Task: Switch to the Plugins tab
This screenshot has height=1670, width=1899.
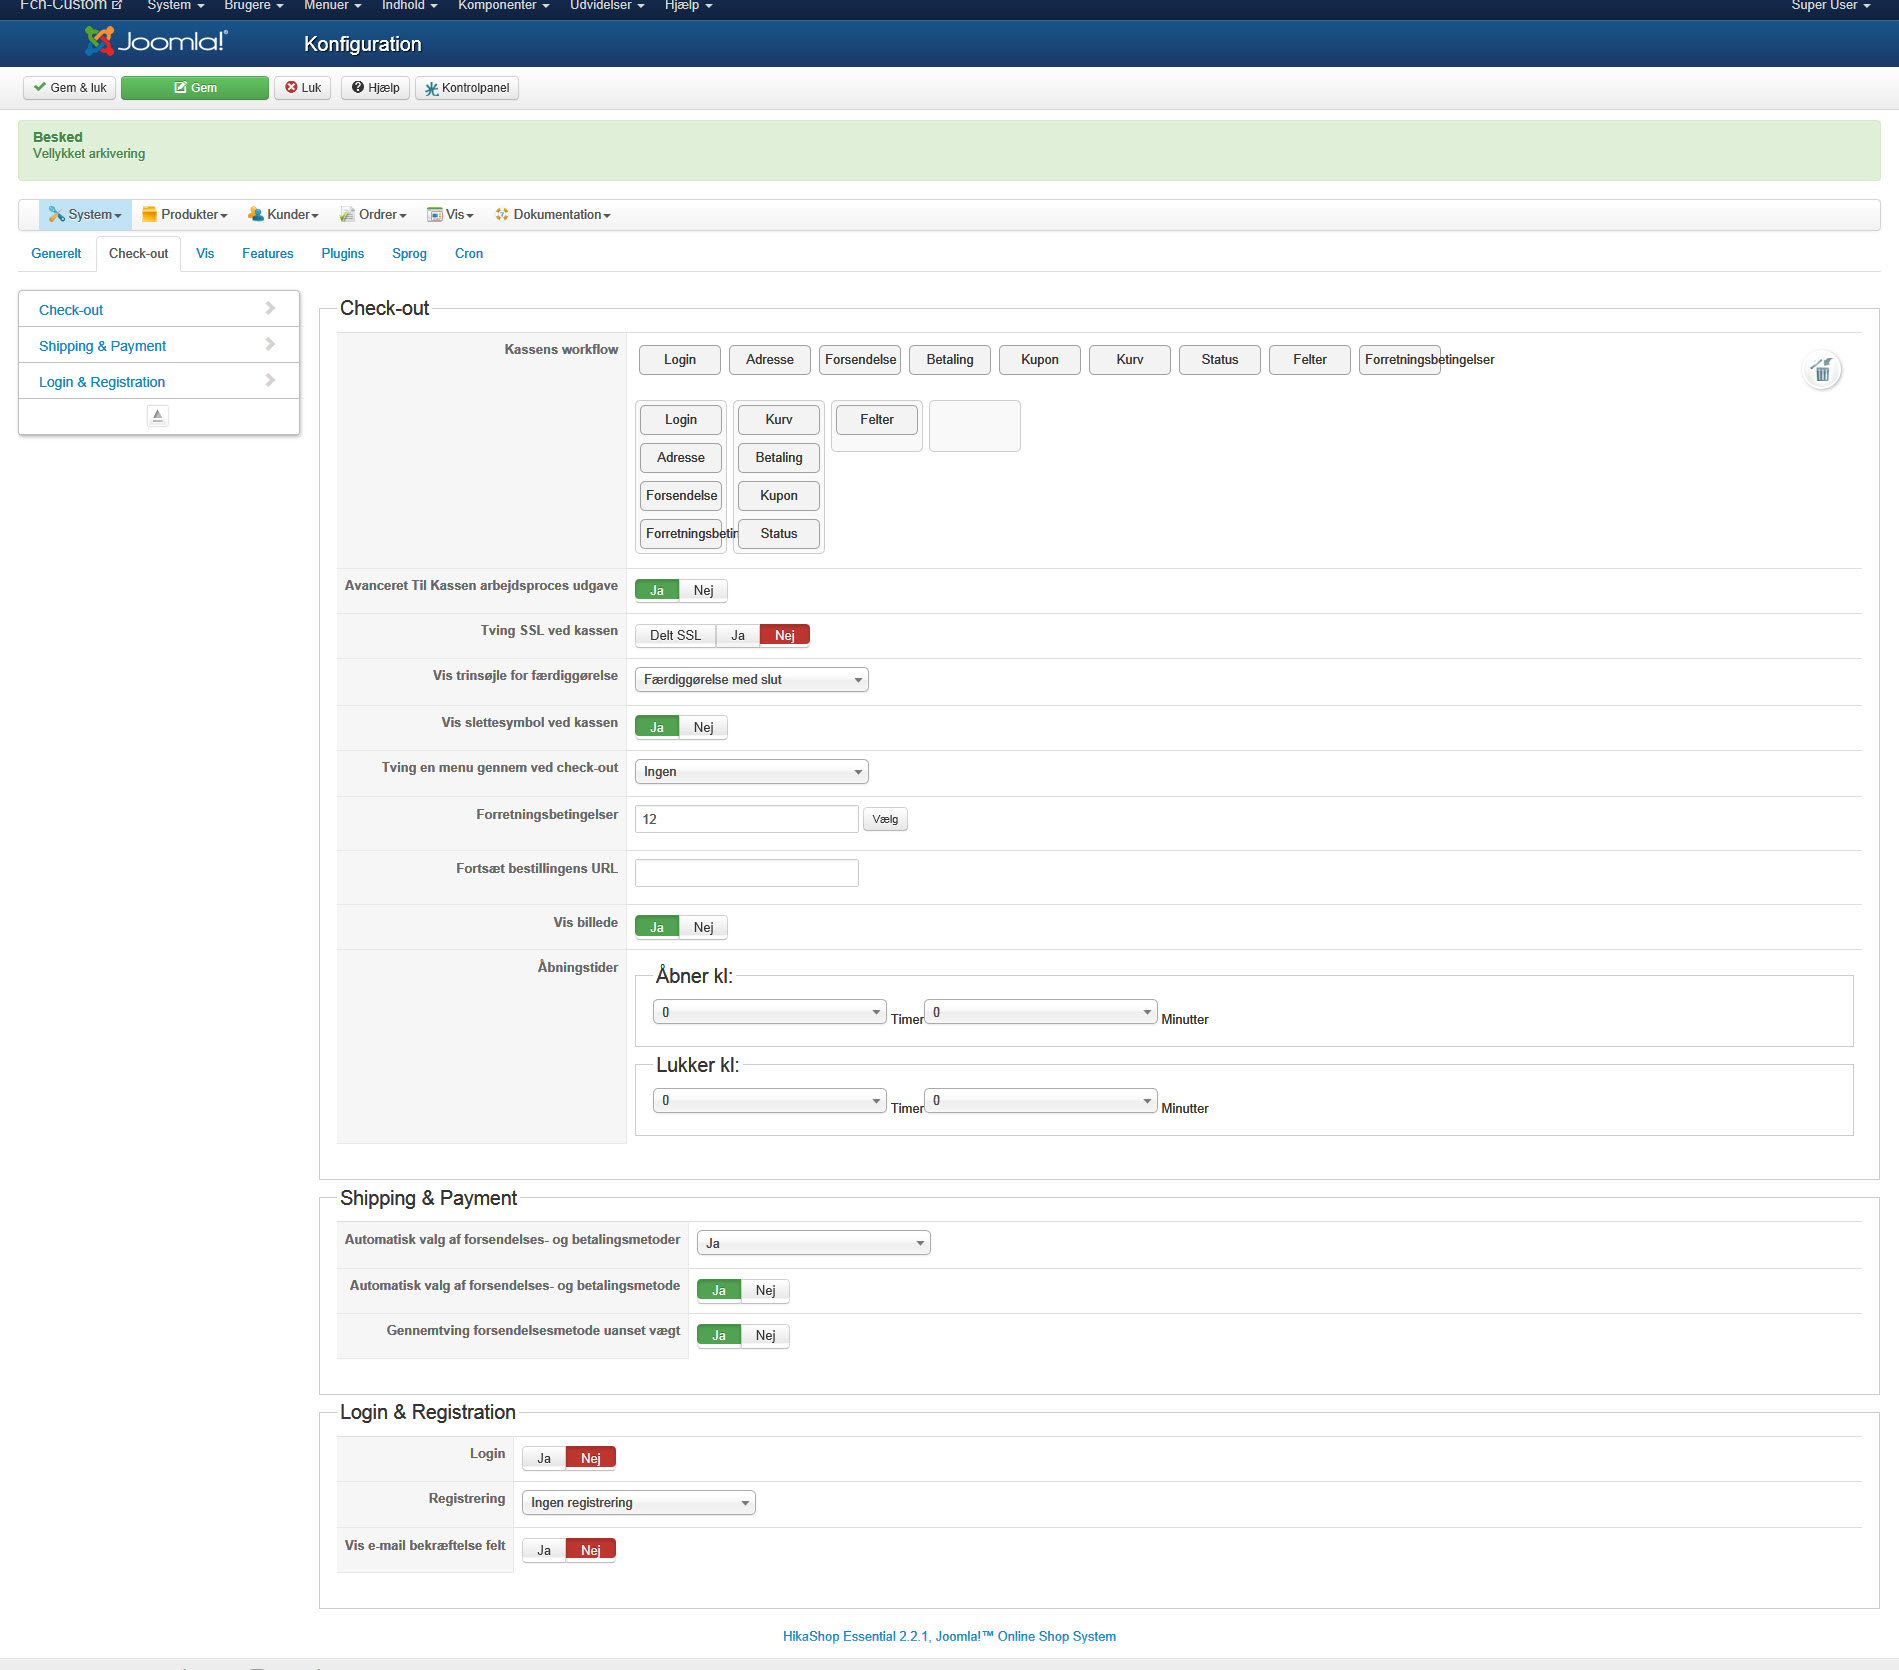Action: pyautogui.click(x=342, y=254)
